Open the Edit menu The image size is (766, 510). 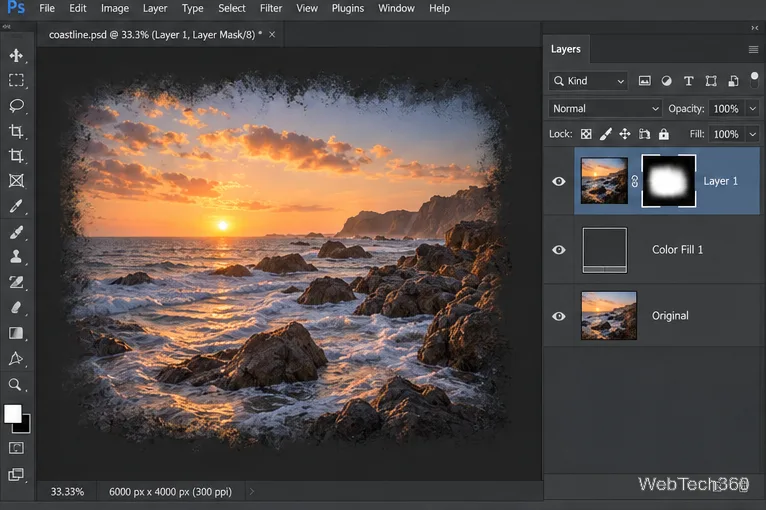78,8
